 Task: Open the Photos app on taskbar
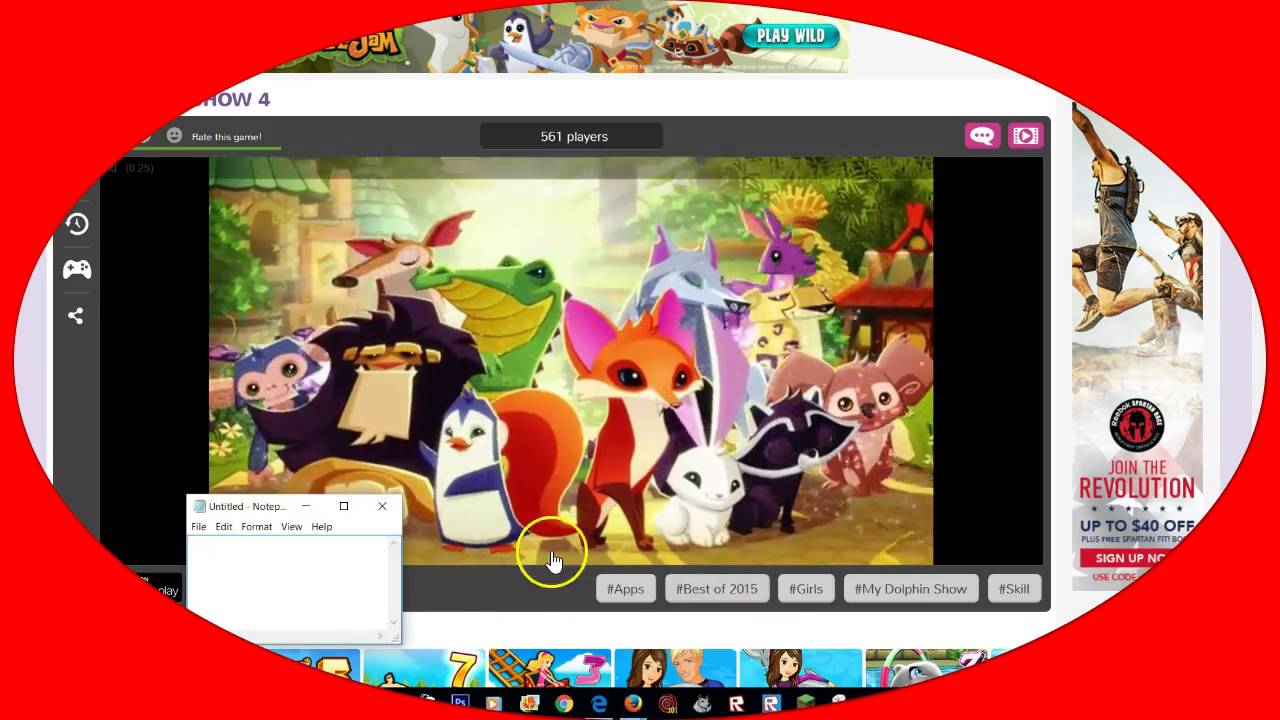tap(530, 703)
